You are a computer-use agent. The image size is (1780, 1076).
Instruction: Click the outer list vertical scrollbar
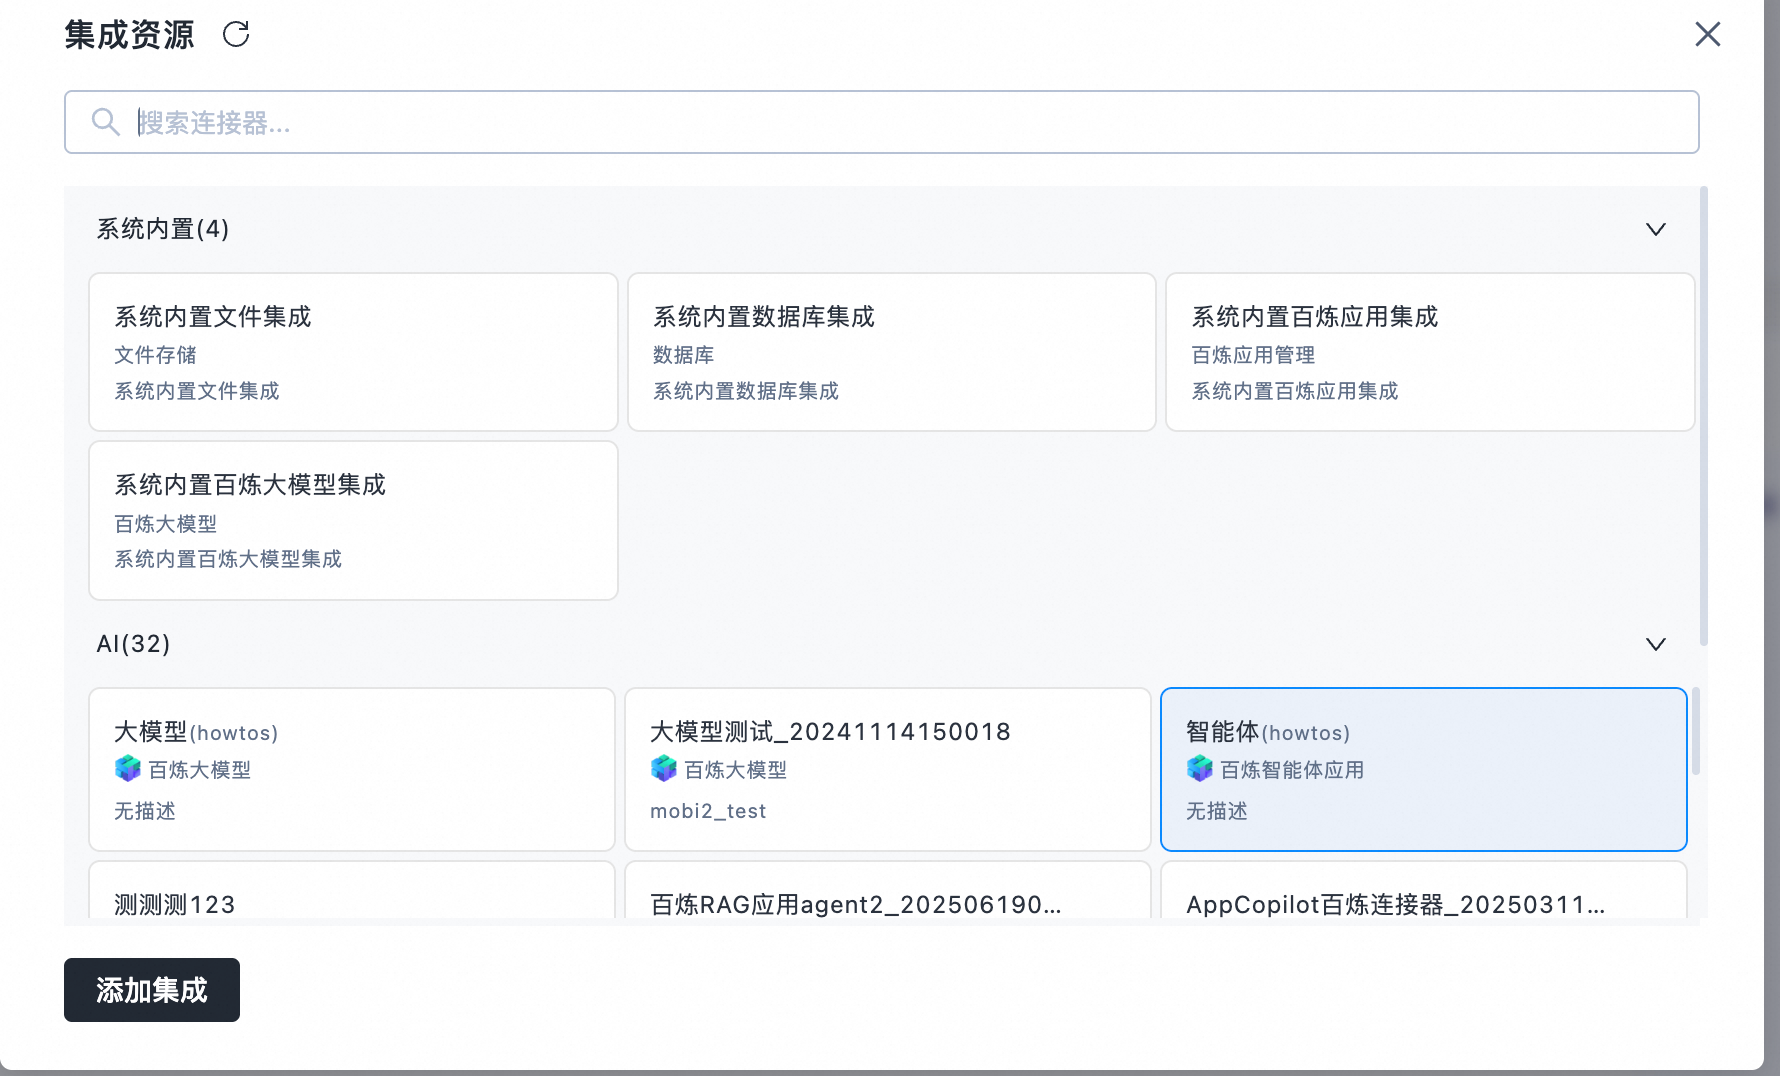tap(1703, 415)
